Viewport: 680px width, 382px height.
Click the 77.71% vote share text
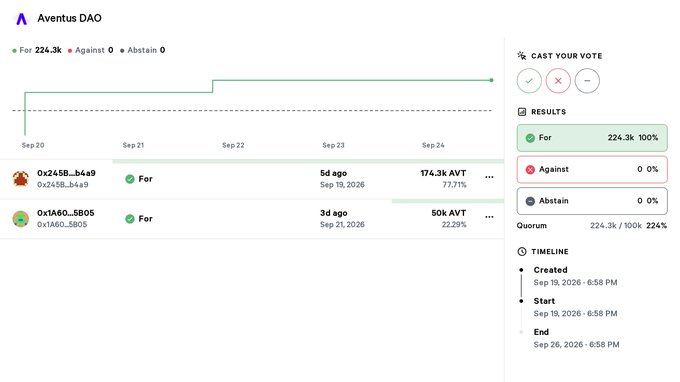coord(454,185)
